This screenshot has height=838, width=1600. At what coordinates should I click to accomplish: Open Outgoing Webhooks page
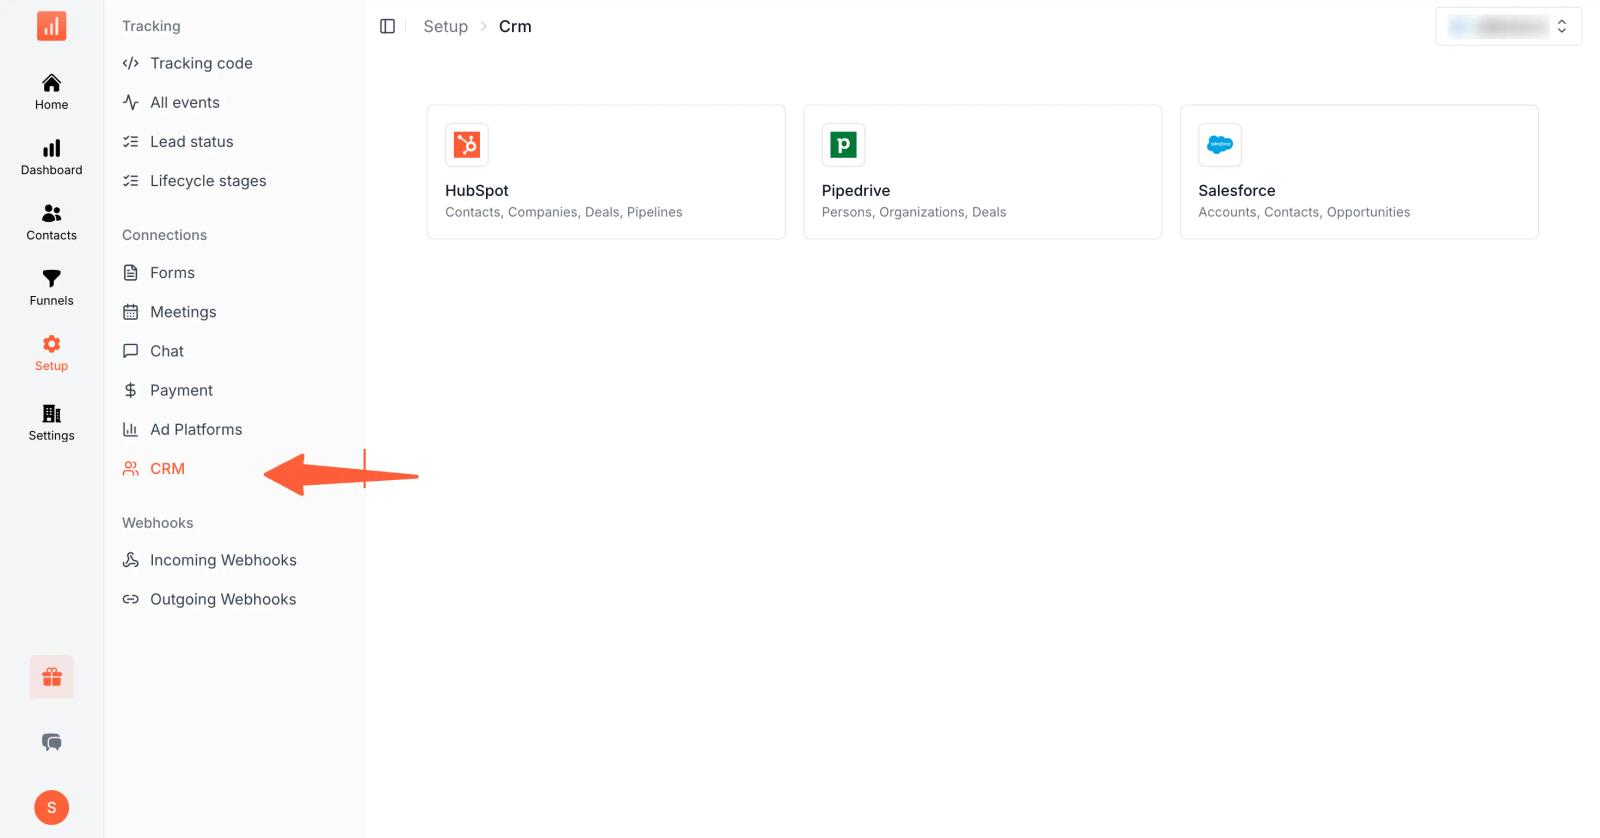click(x=223, y=598)
